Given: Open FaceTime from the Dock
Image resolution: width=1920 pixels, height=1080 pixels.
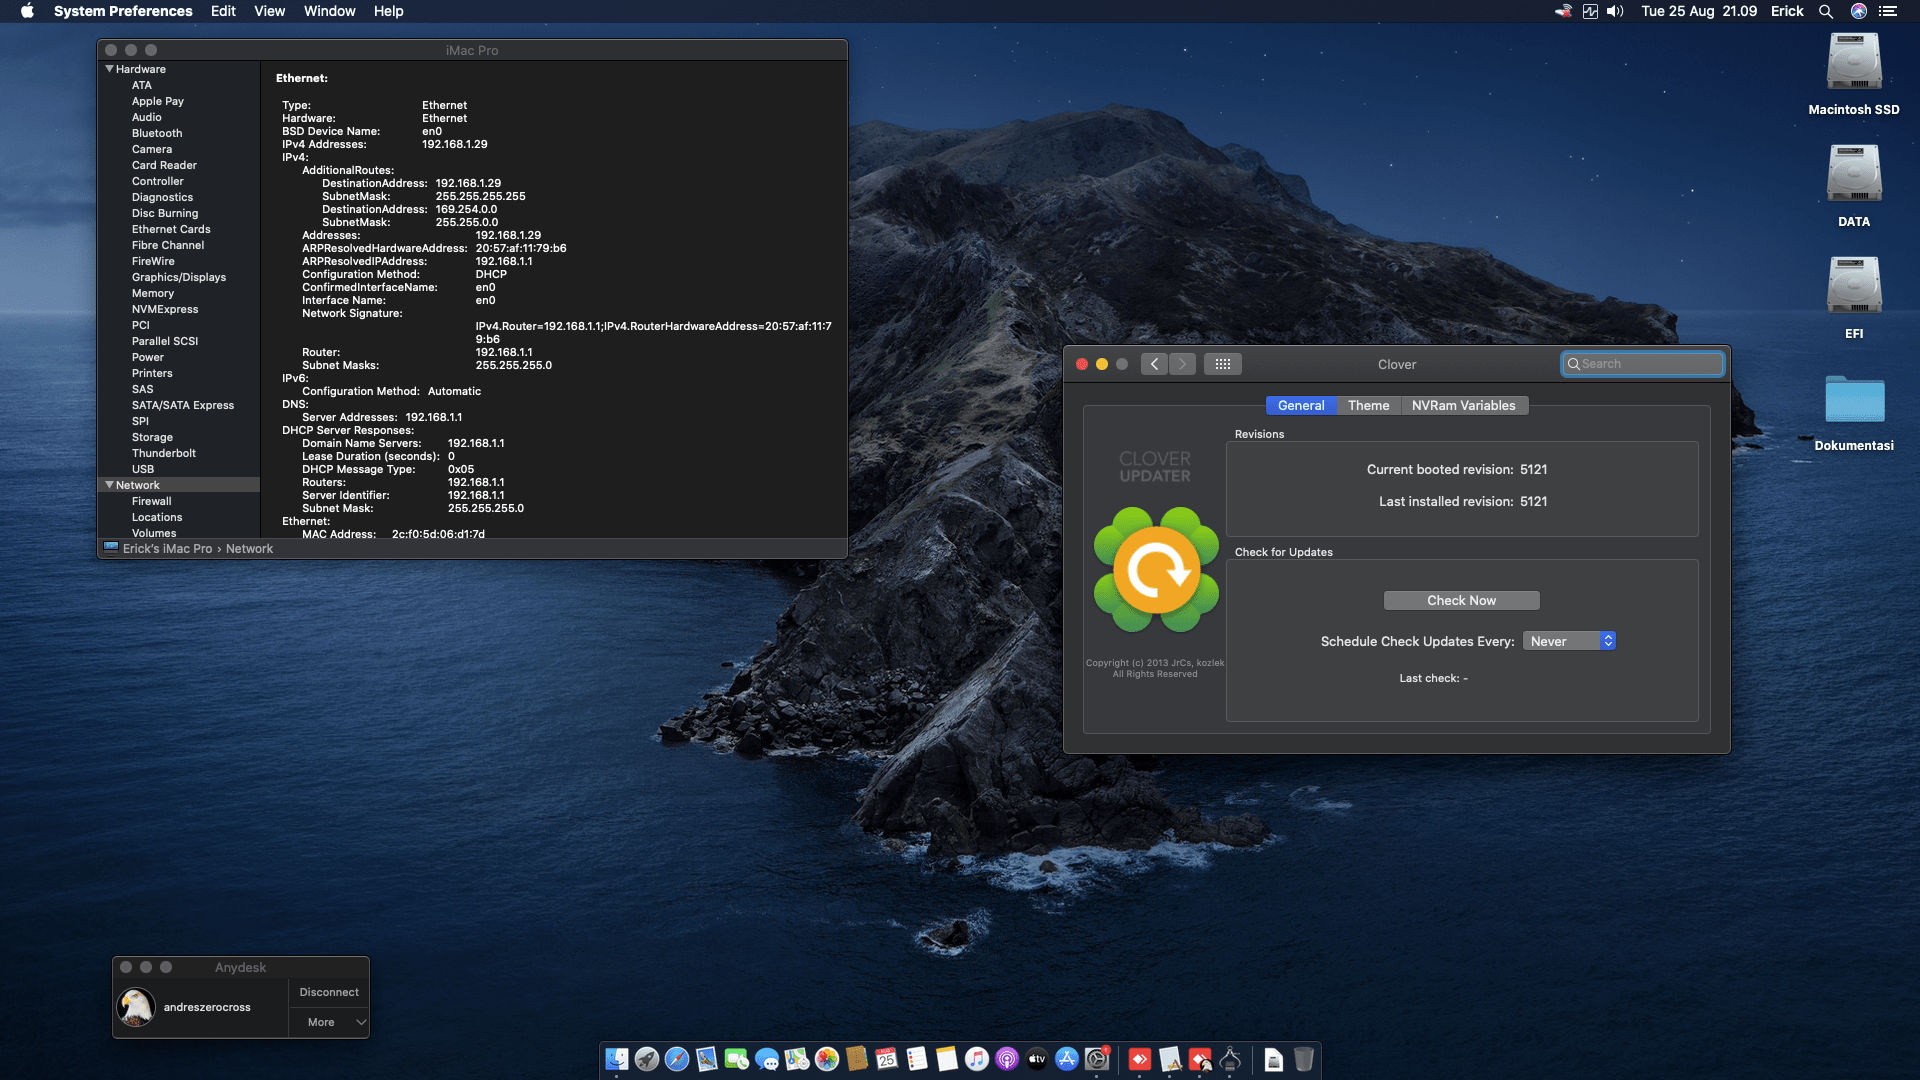Looking at the screenshot, I should pos(737,1059).
